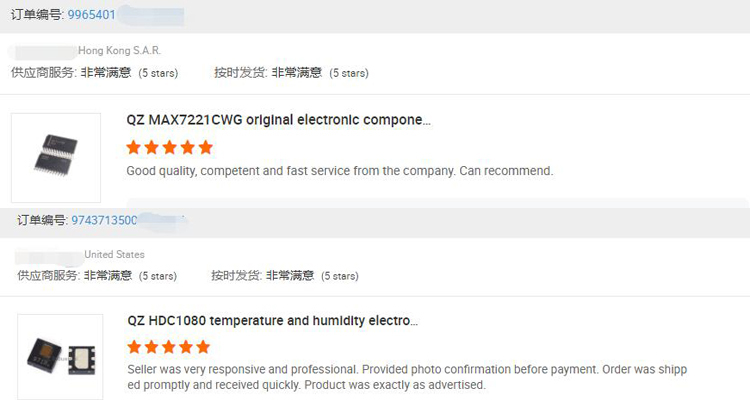Click the "Good quality, competent" review text
The width and height of the screenshot is (750, 400).
click(x=339, y=171)
